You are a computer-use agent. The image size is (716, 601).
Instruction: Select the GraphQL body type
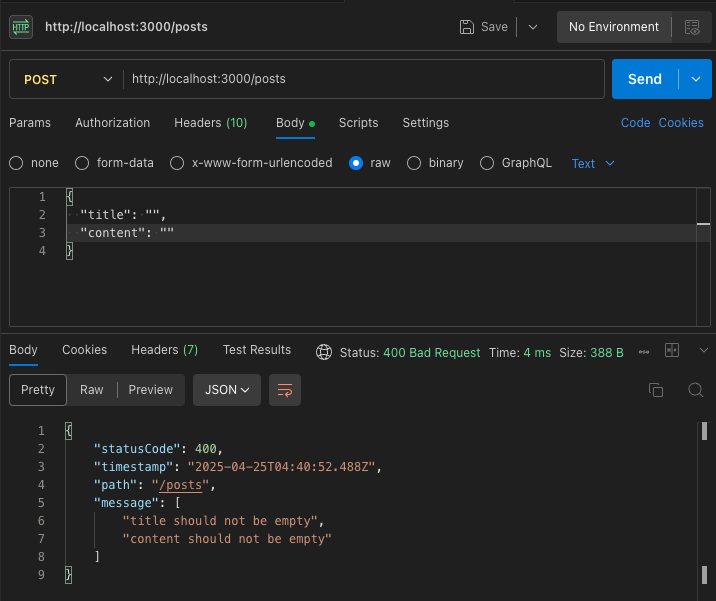[x=487, y=163]
